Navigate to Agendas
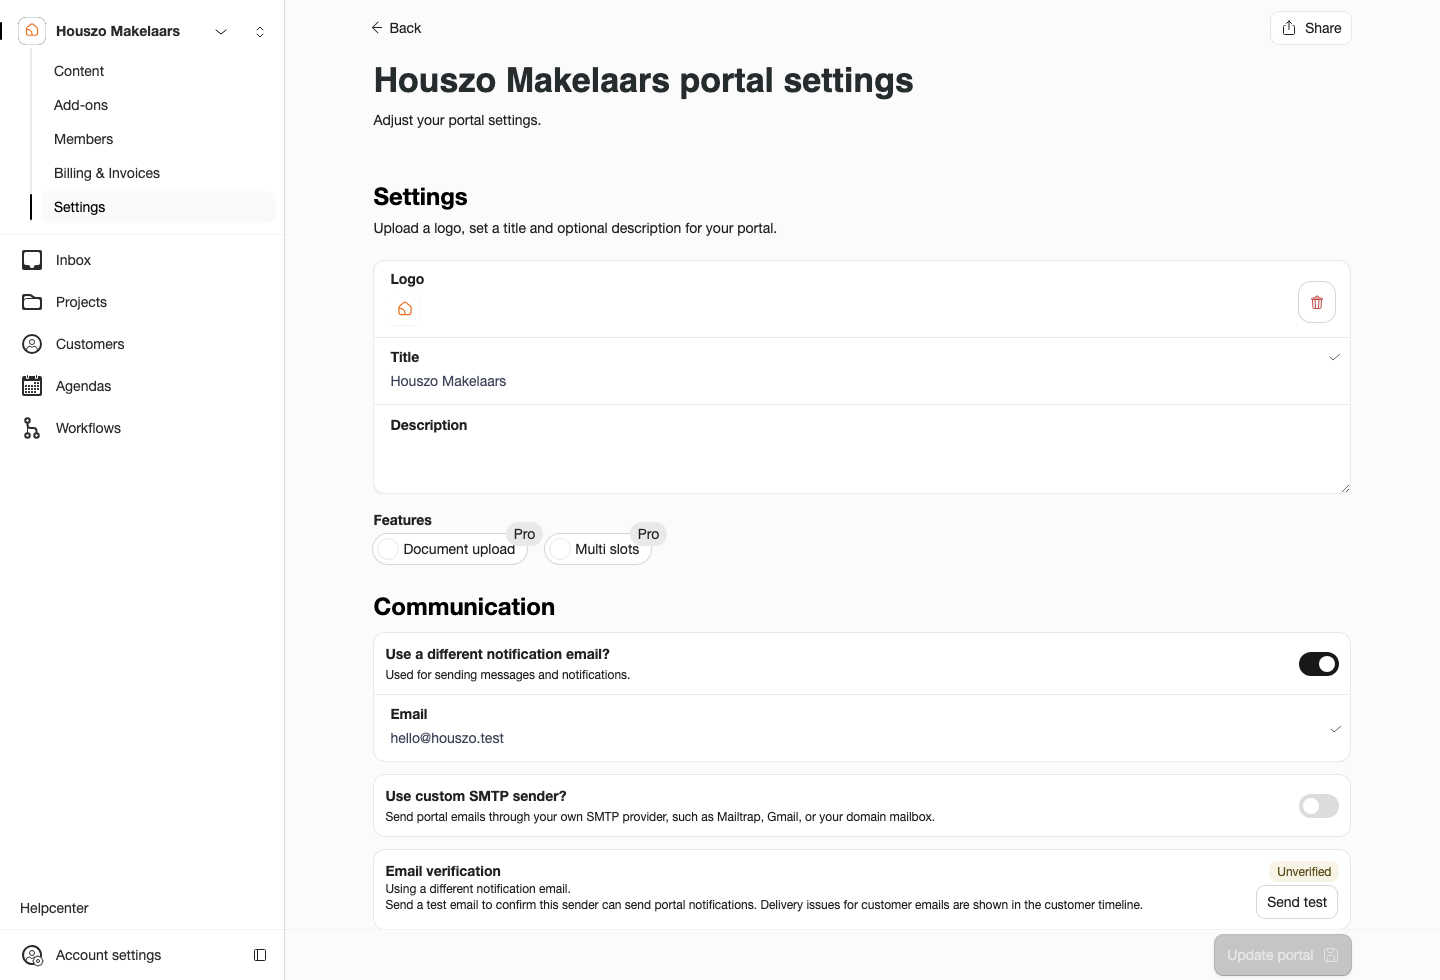The width and height of the screenshot is (1440, 980). pyautogui.click(x=84, y=386)
